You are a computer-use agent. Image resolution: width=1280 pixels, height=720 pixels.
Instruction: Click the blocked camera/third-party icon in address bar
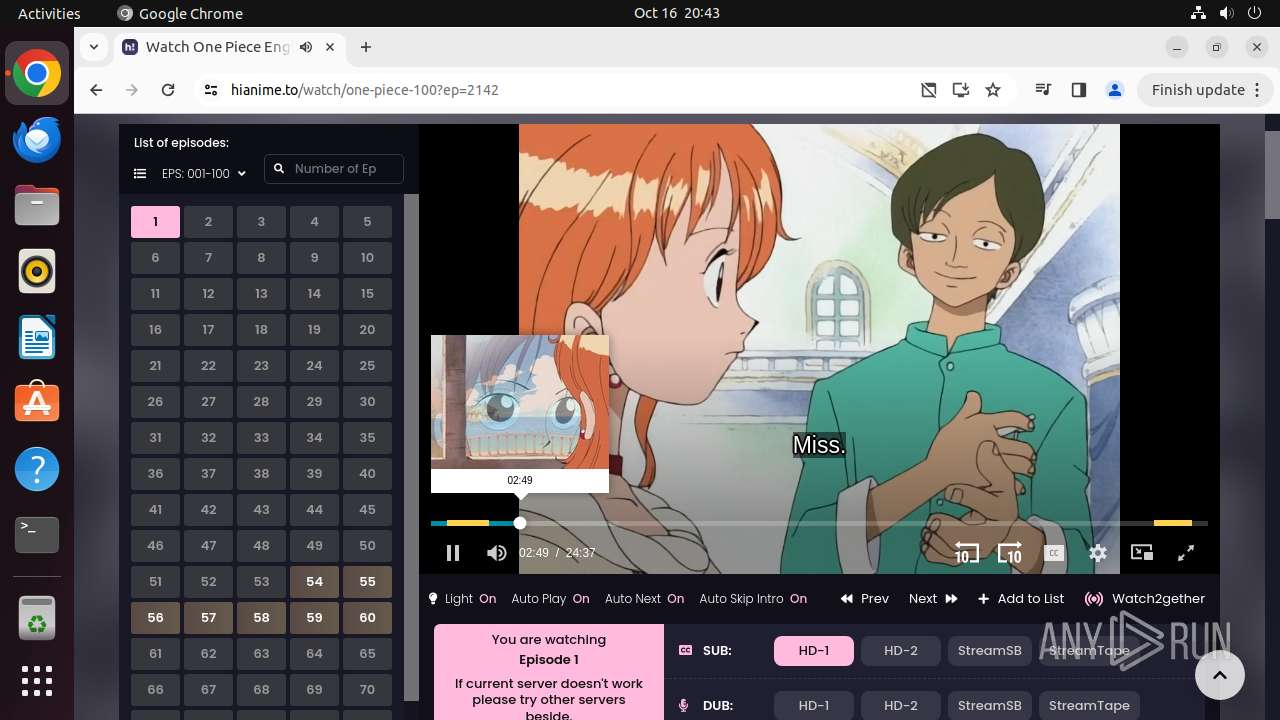click(x=929, y=90)
